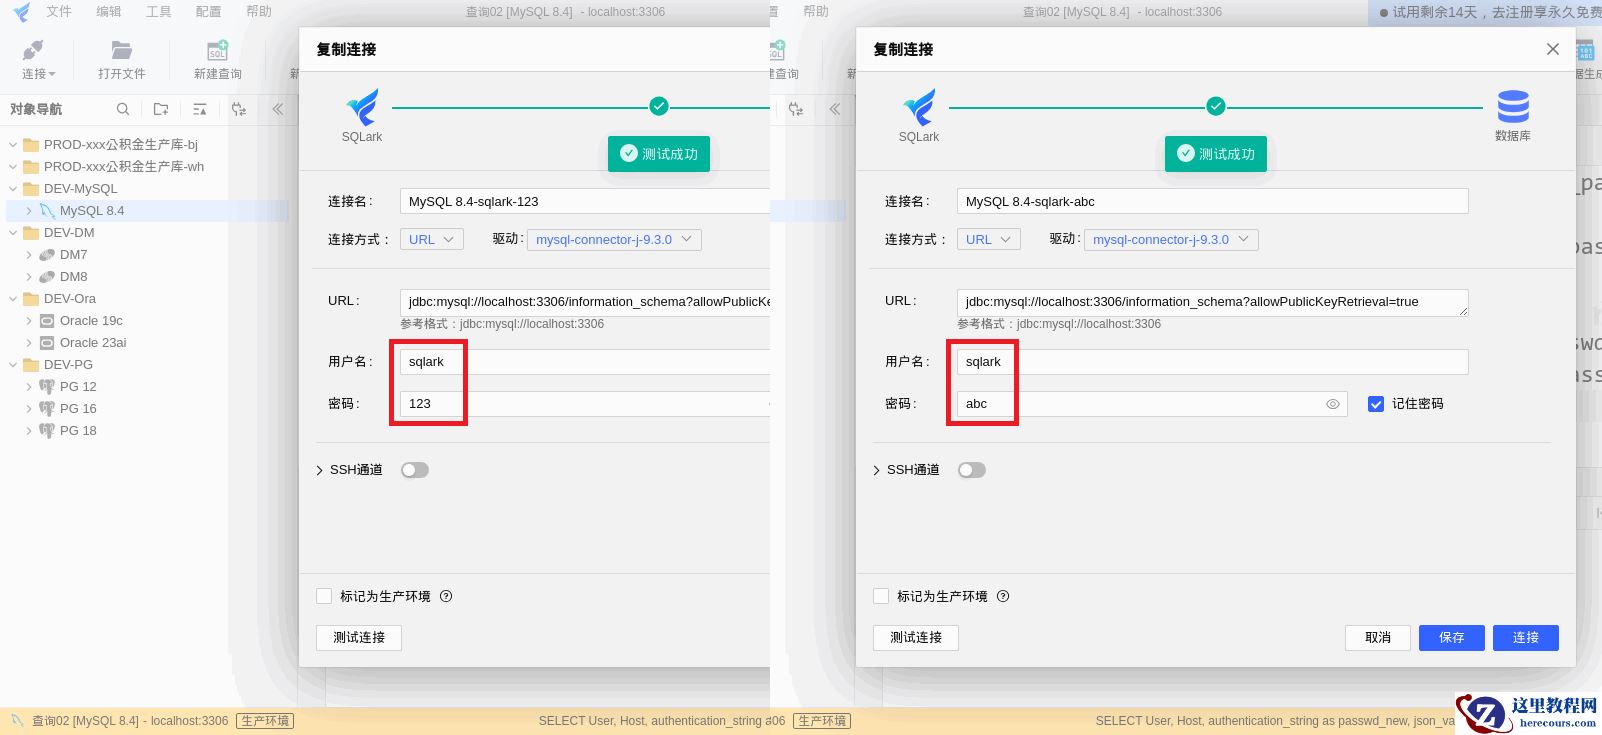Viewport: 1602px width, 735px height.
Task: Click the PG 12 elephant icon
Action: click(47, 387)
